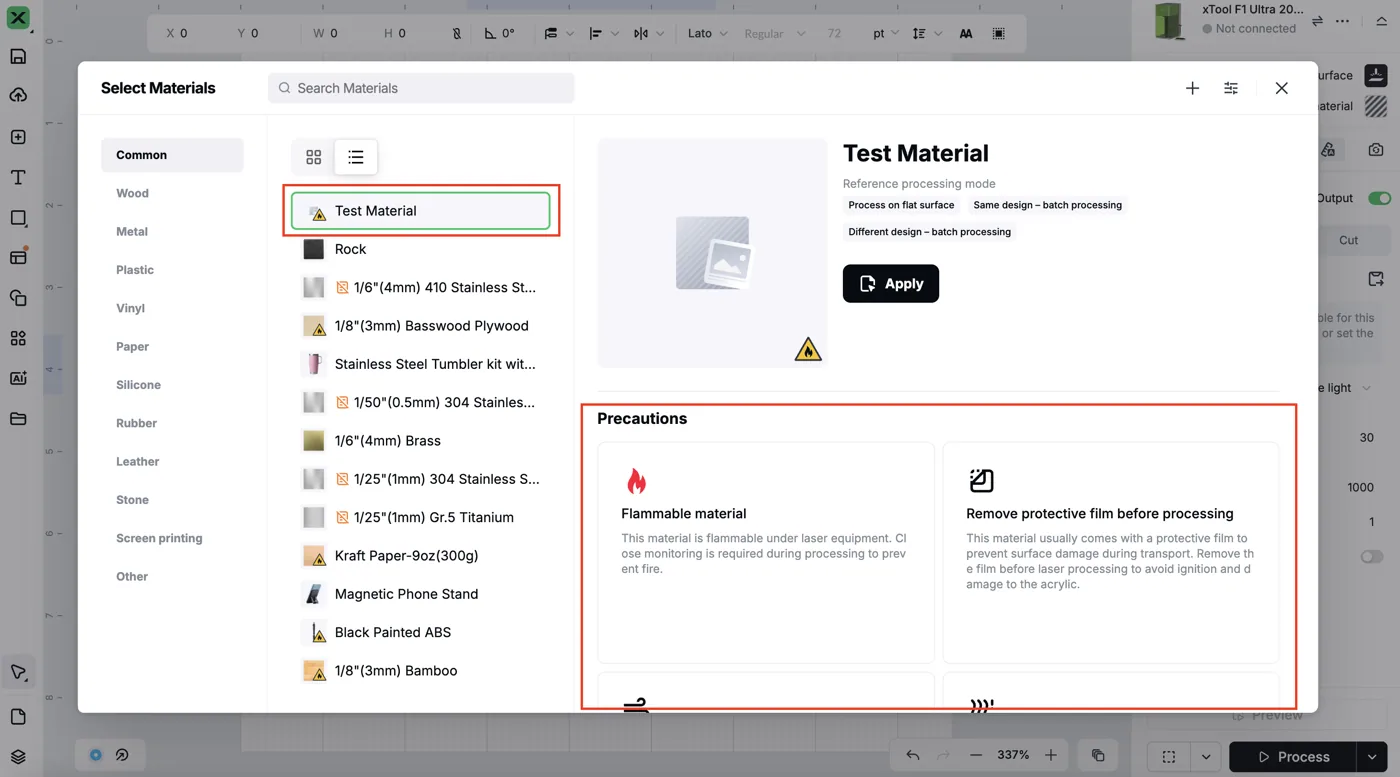Select the Text tool in left sidebar
Viewport: 1400px width, 777px height.
tap(18, 177)
